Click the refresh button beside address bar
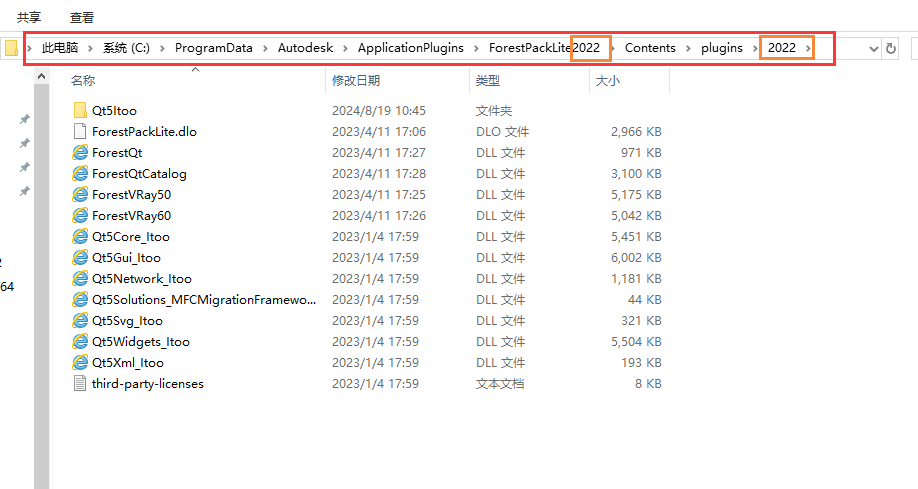 [x=890, y=48]
